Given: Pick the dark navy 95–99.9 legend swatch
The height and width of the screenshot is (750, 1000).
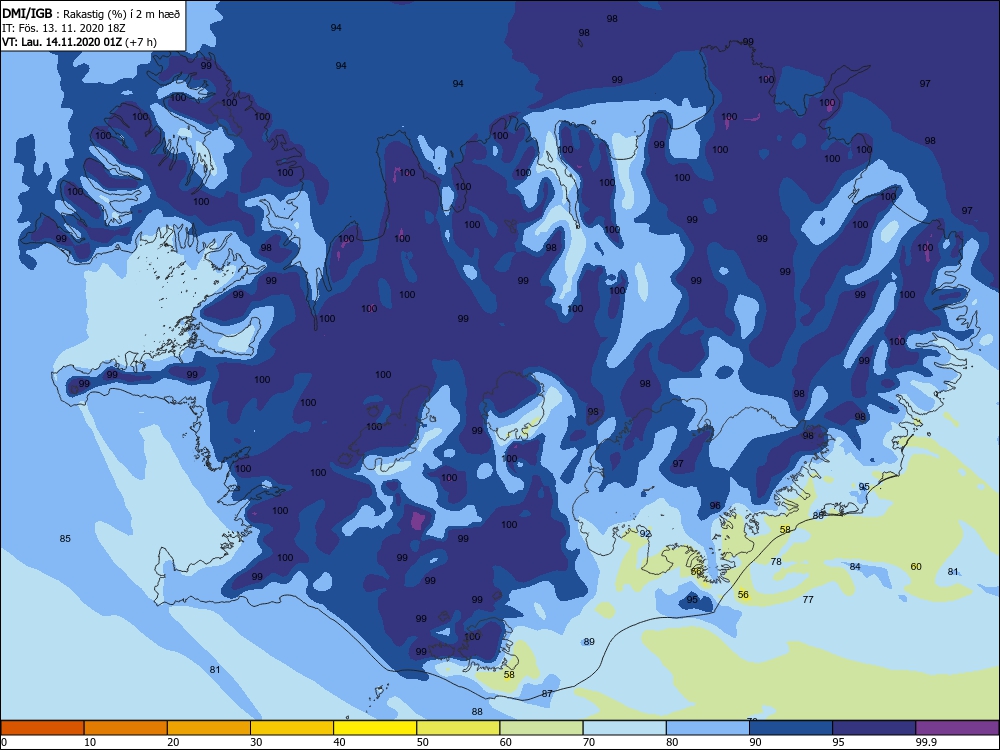Looking at the screenshot, I should pyautogui.click(x=874, y=728).
